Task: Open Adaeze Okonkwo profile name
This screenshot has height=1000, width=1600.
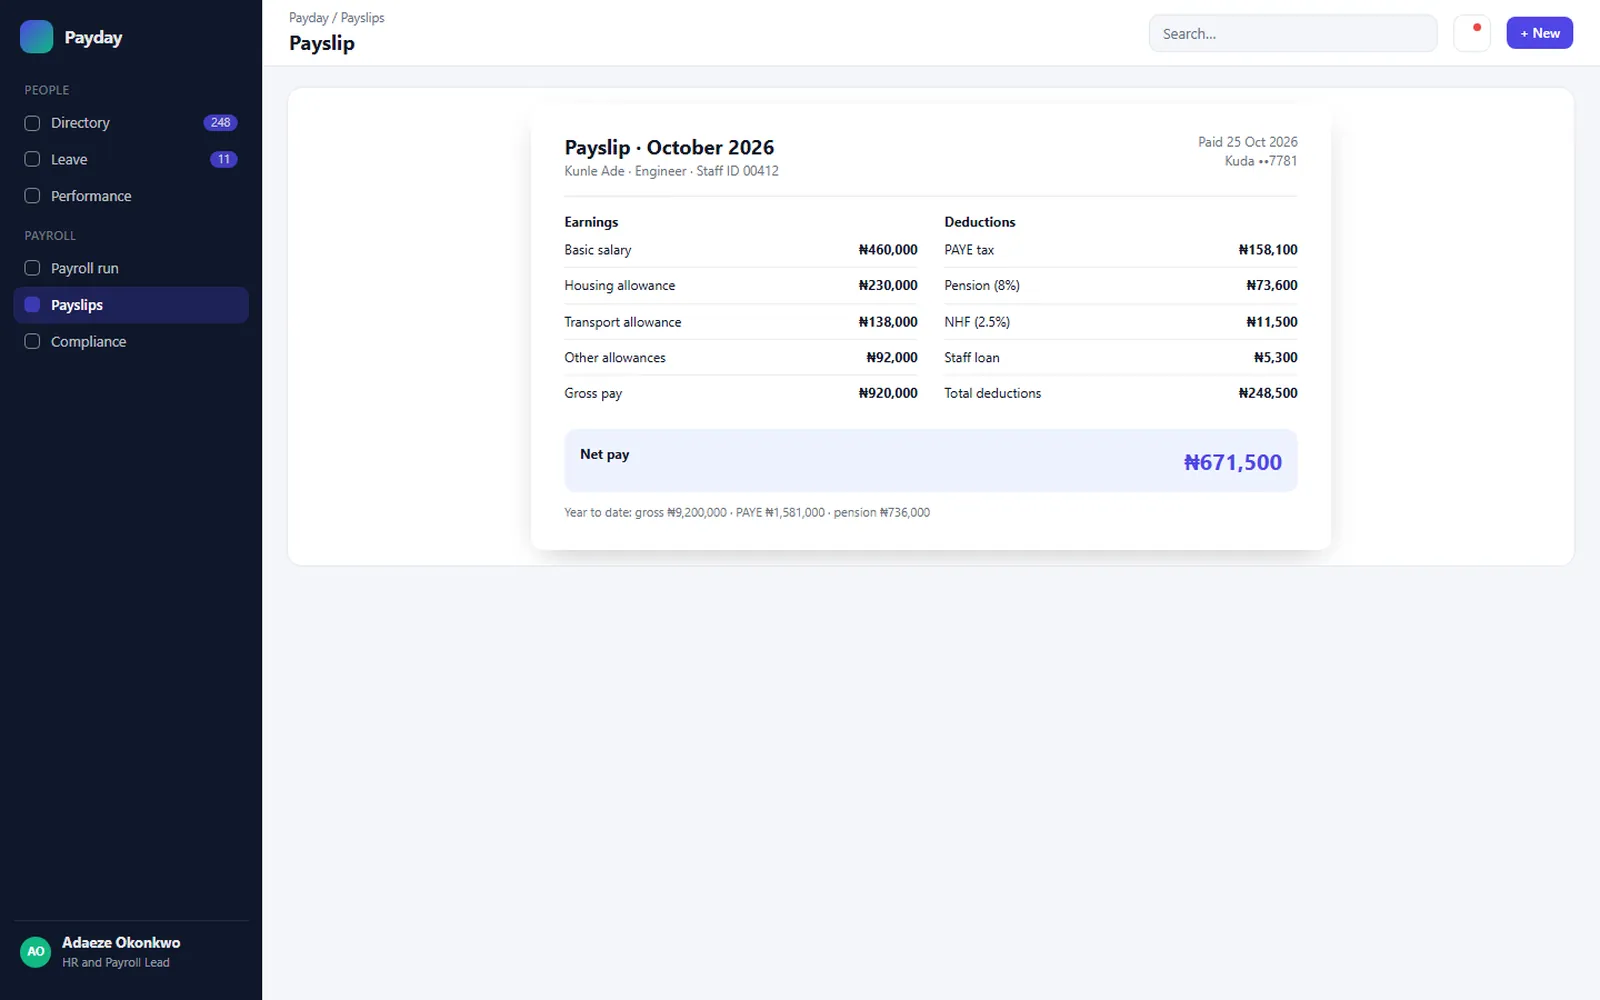Action: click(121, 942)
